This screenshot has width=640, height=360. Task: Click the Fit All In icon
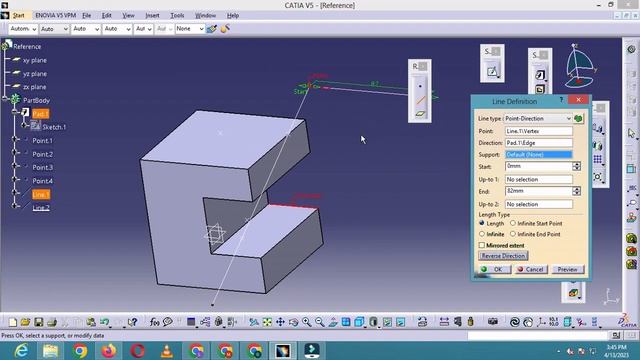267,322
